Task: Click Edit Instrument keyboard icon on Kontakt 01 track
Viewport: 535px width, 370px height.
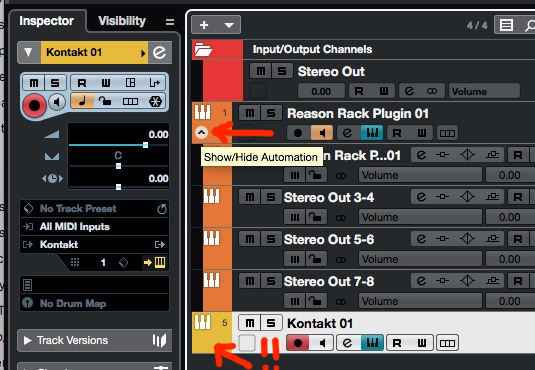Action: point(372,343)
